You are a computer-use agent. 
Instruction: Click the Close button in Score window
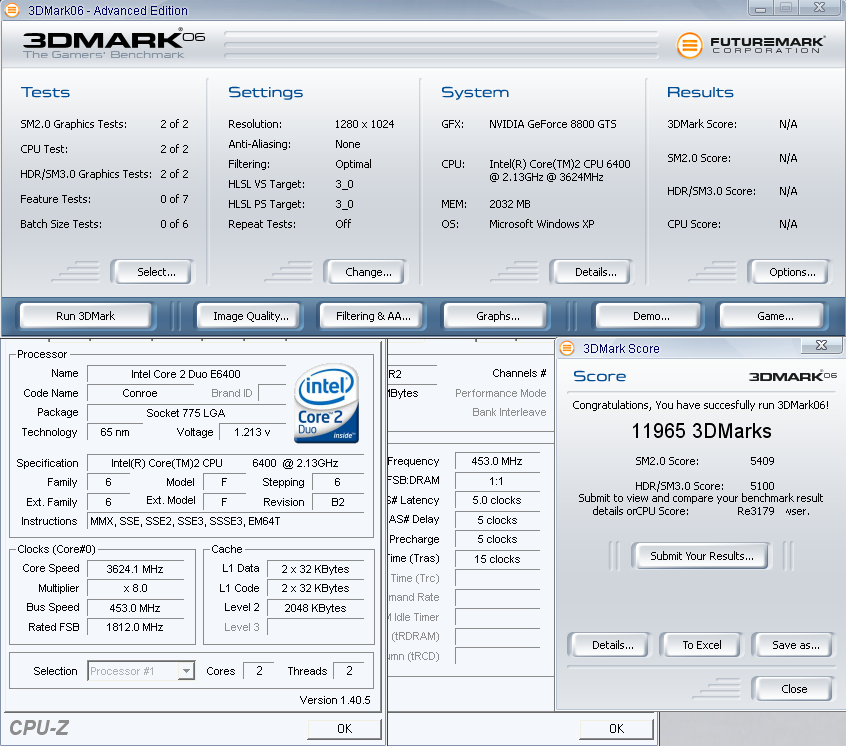pos(794,689)
